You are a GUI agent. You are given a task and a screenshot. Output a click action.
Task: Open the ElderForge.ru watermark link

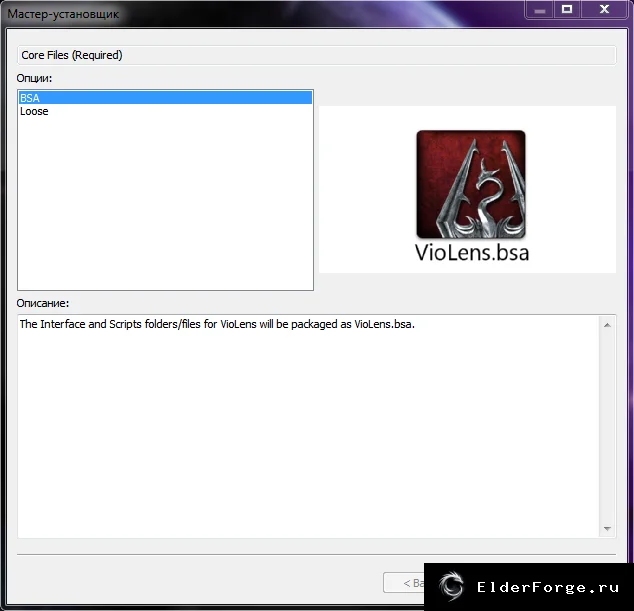coord(548,587)
